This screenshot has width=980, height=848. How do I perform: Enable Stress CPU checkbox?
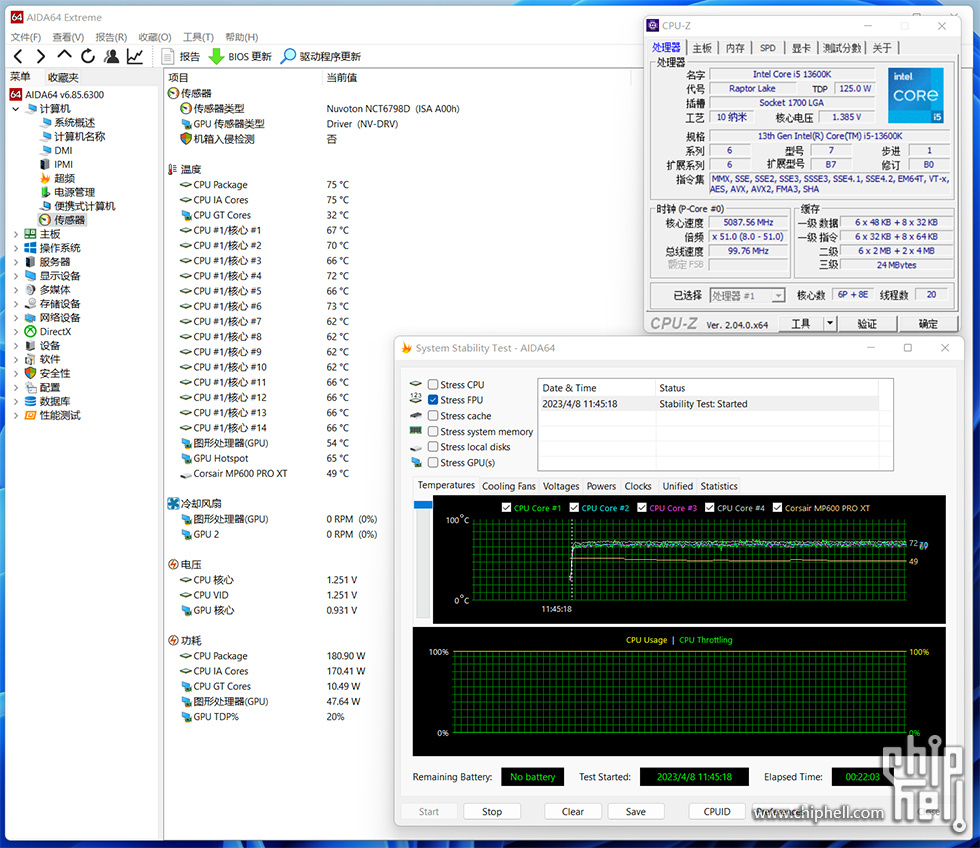pyautogui.click(x=432, y=384)
